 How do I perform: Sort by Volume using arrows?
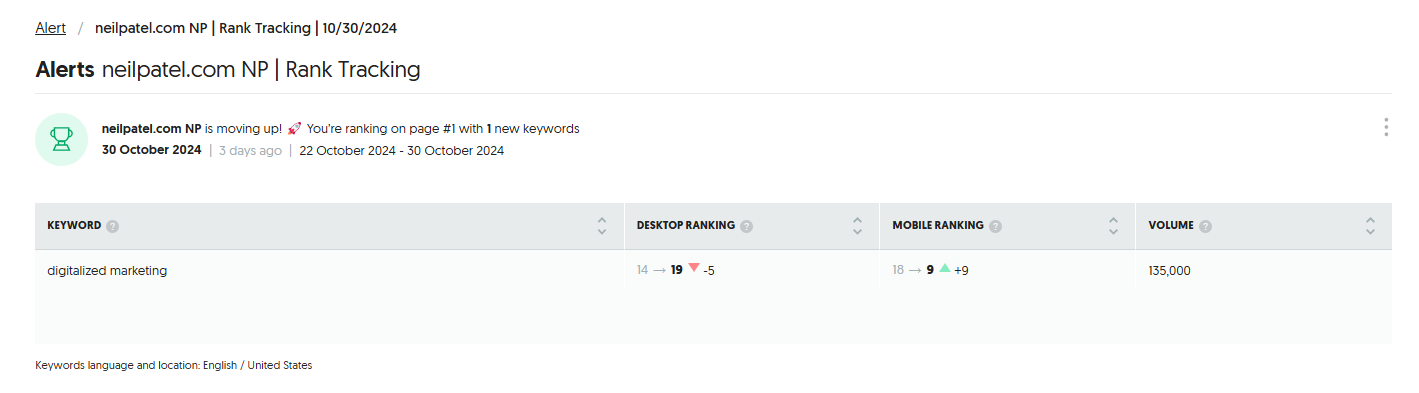click(1370, 226)
